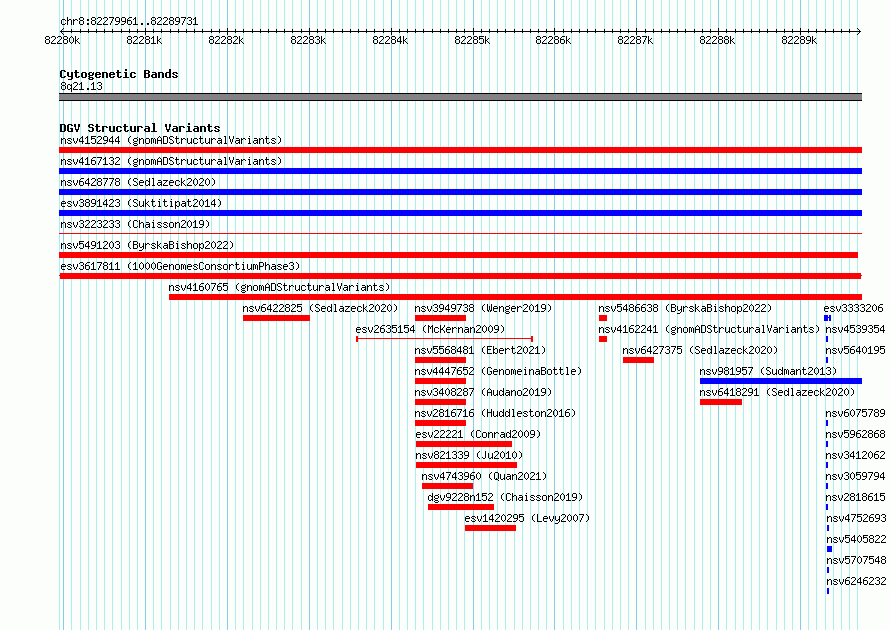Click the nsv4152944 gnomAD variant label
Image resolution: width=890 pixels, height=630 pixels.
[171, 140]
